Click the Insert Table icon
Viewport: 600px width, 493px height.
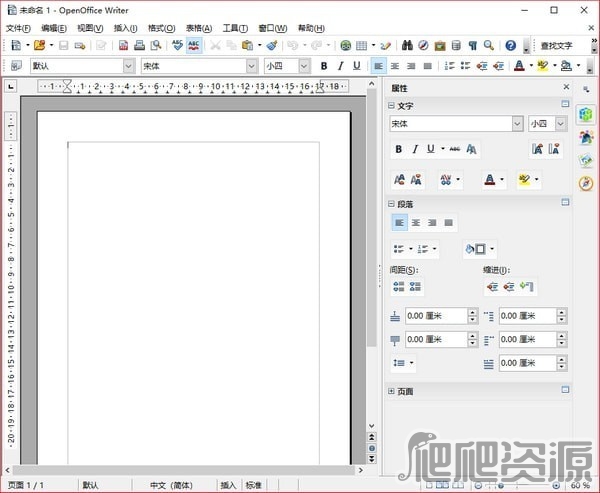pyautogui.click(x=361, y=45)
